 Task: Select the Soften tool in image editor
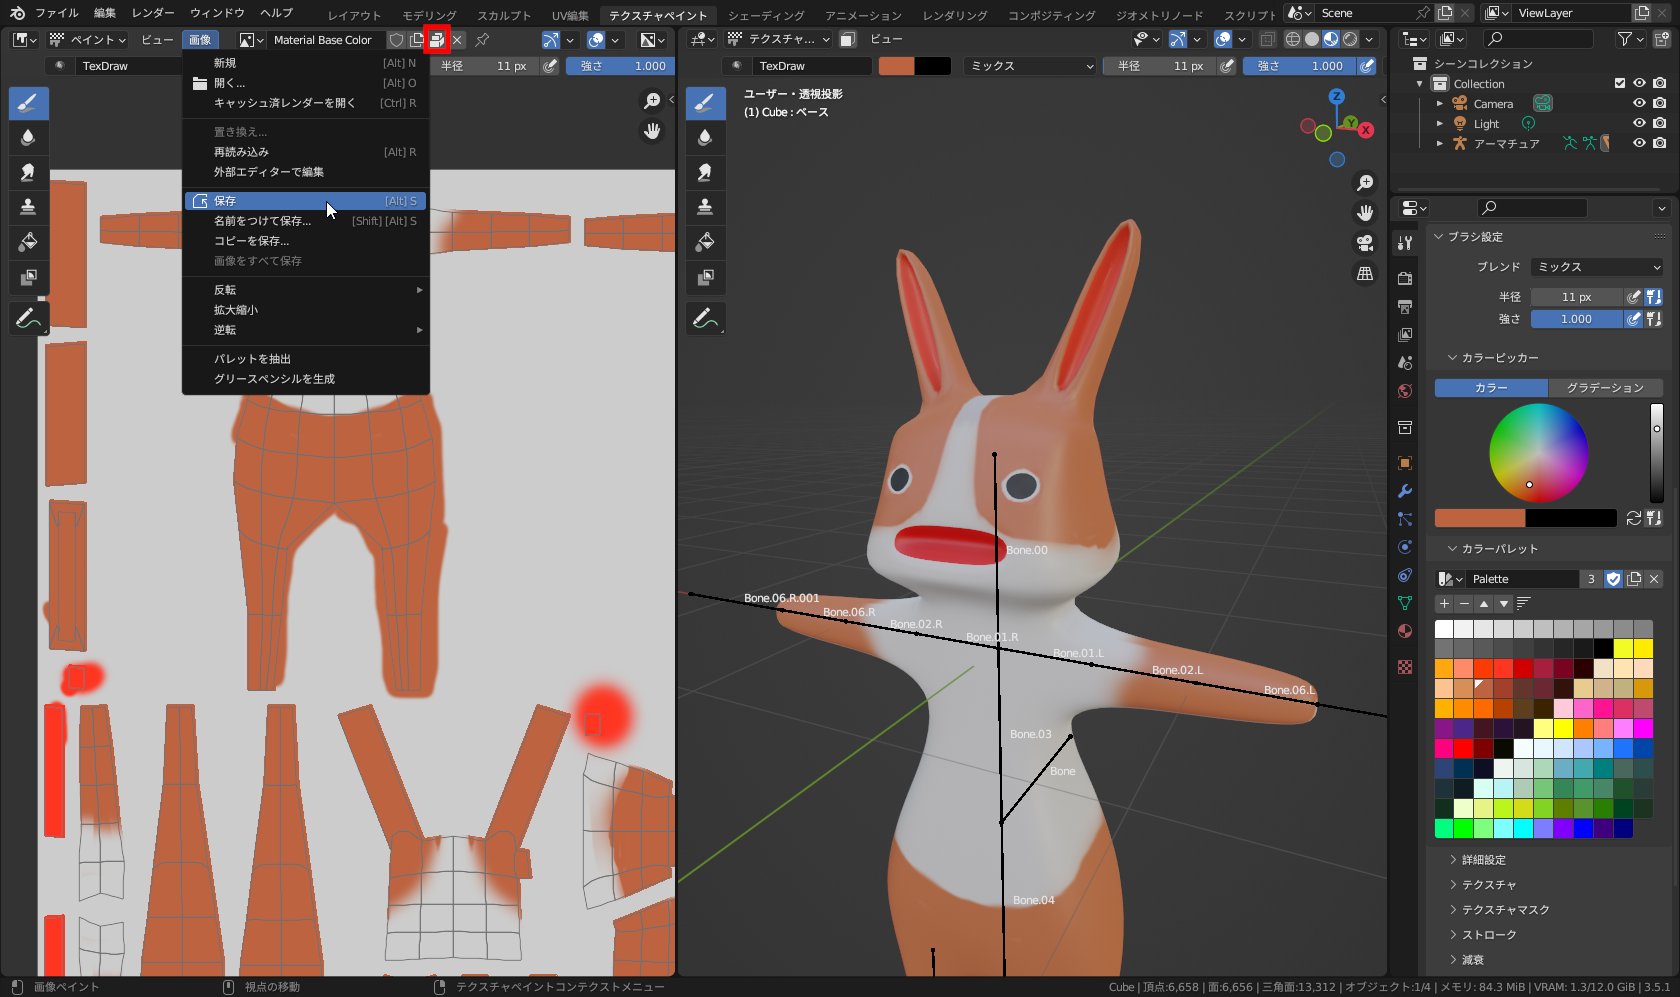28,138
